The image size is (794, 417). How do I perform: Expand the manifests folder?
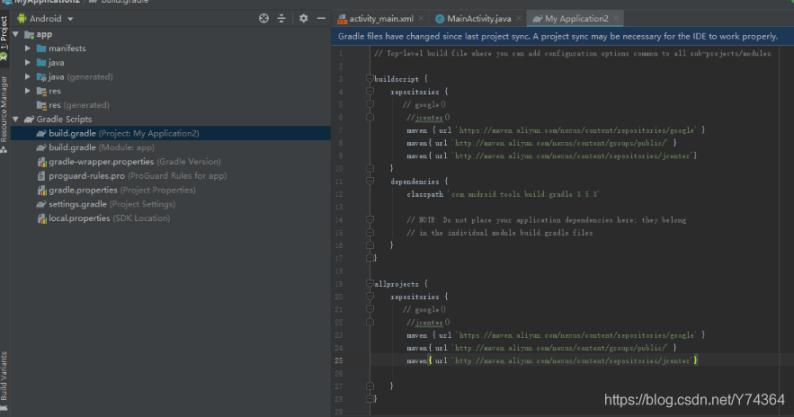pos(29,48)
